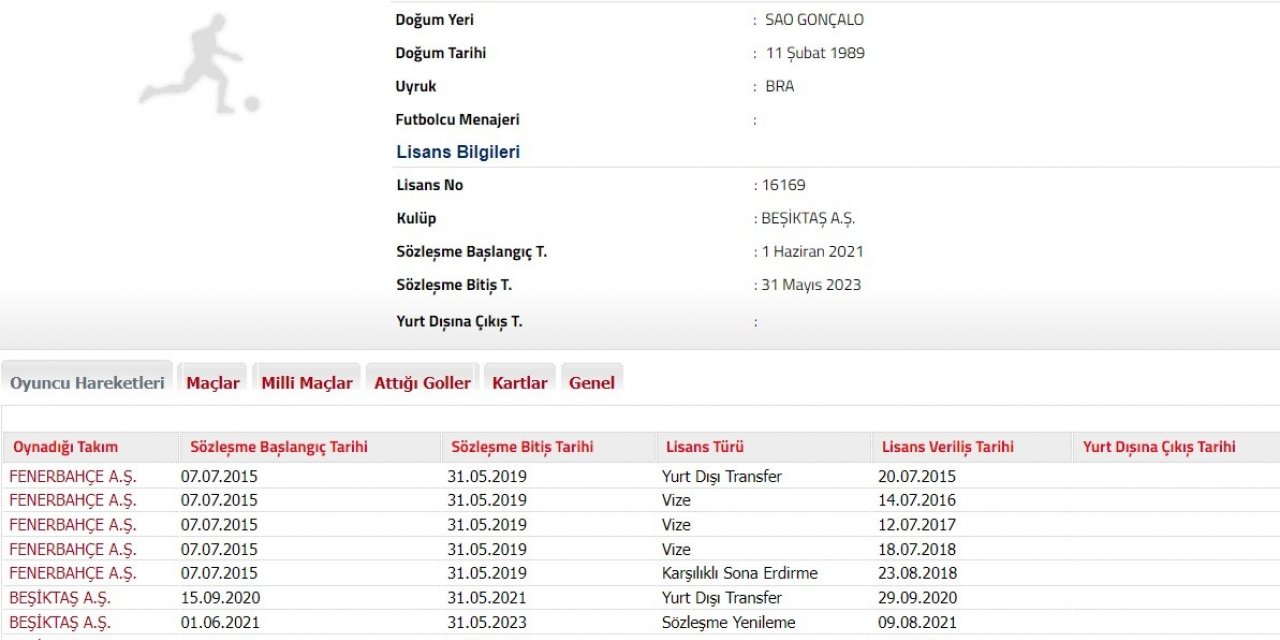The width and height of the screenshot is (1280, 640).
Task: Open Fenerbahçe A.Ş. link in Karşılıklı Sona Erdirme row
Action: coord(73,573)
